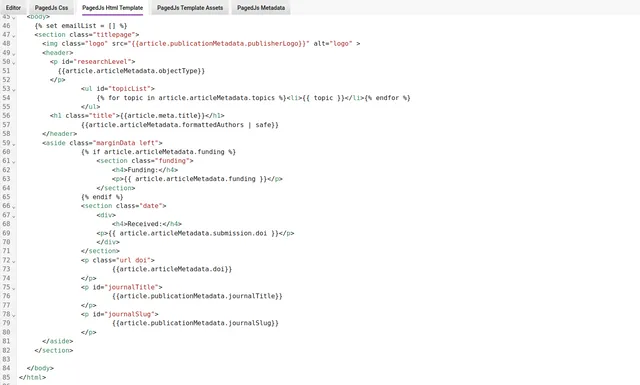Click the 'if article.articleMetadata.funding' line
The width and height of the screenshot is (640, 385).
(158, 151)
